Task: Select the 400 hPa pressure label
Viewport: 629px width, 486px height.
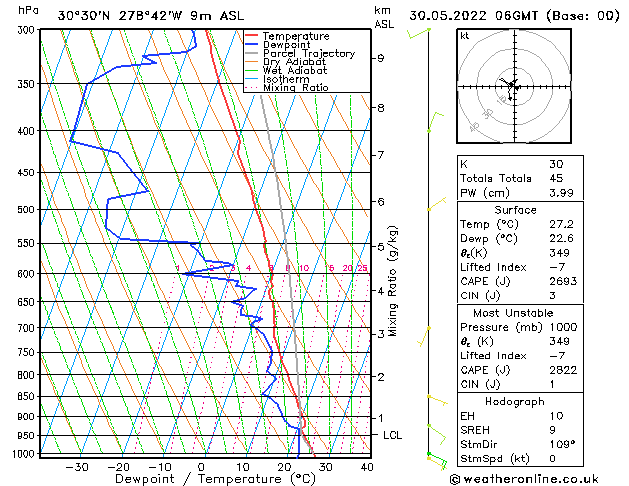Action: (28, 131)
